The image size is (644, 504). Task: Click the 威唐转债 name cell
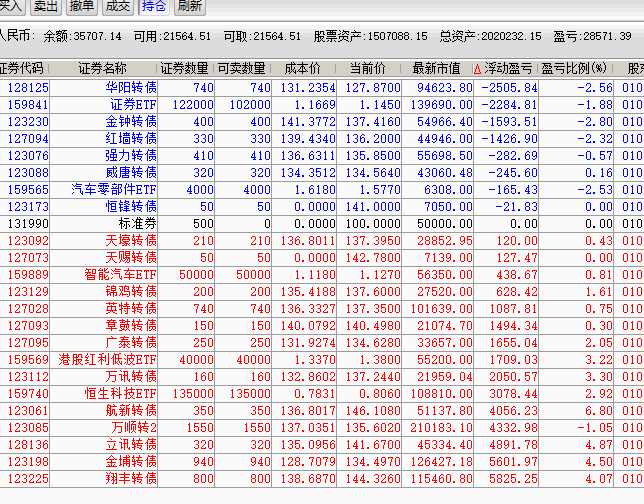click(131, 173)
